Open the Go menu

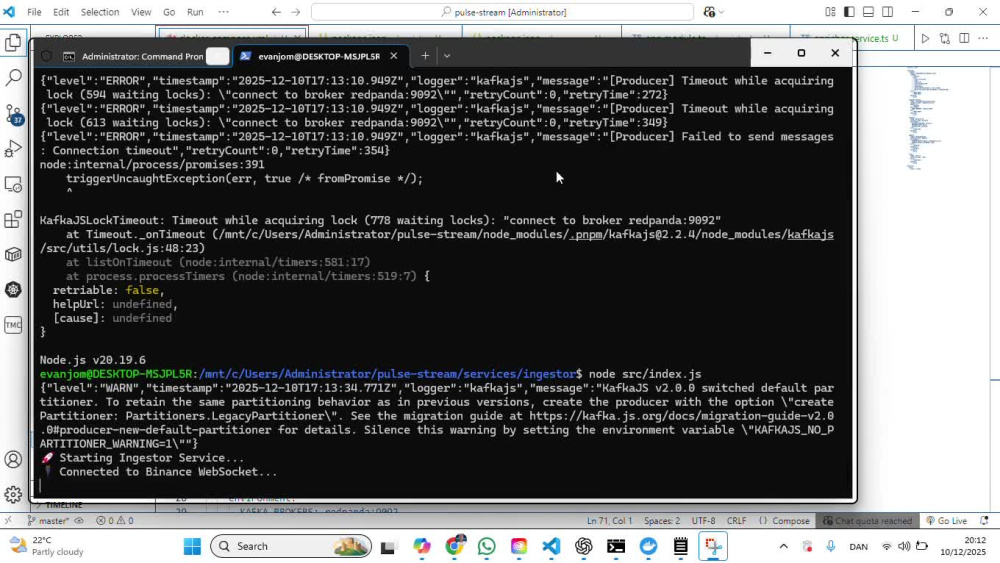point(169,12)
